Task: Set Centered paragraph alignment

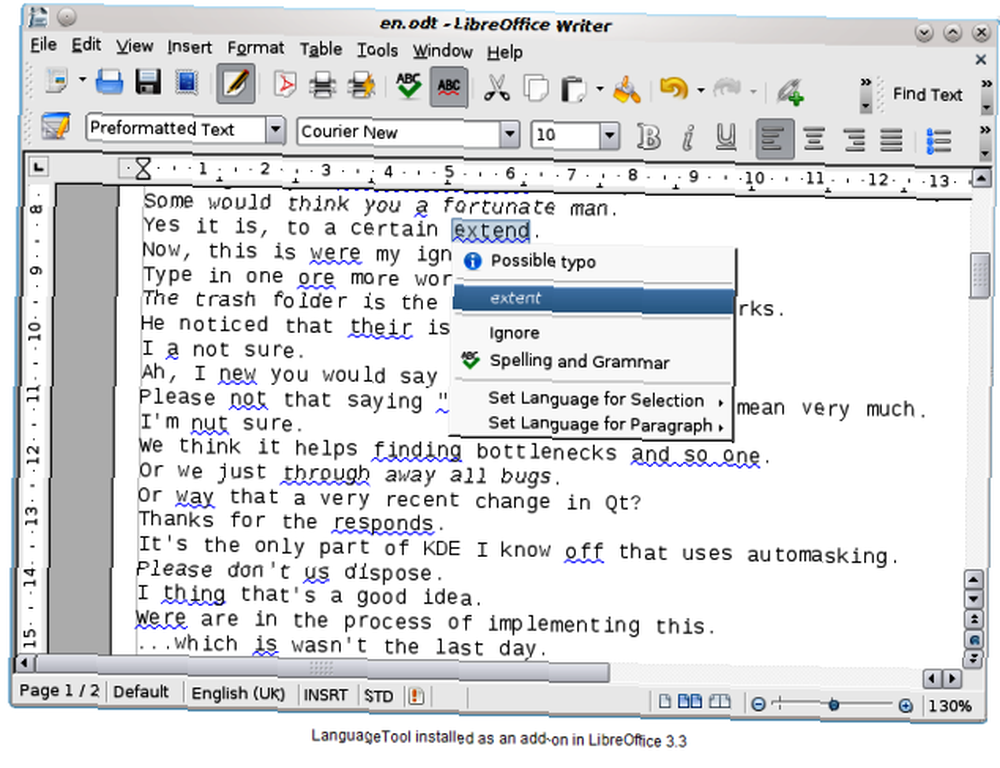Action: (x=814, y=139)
